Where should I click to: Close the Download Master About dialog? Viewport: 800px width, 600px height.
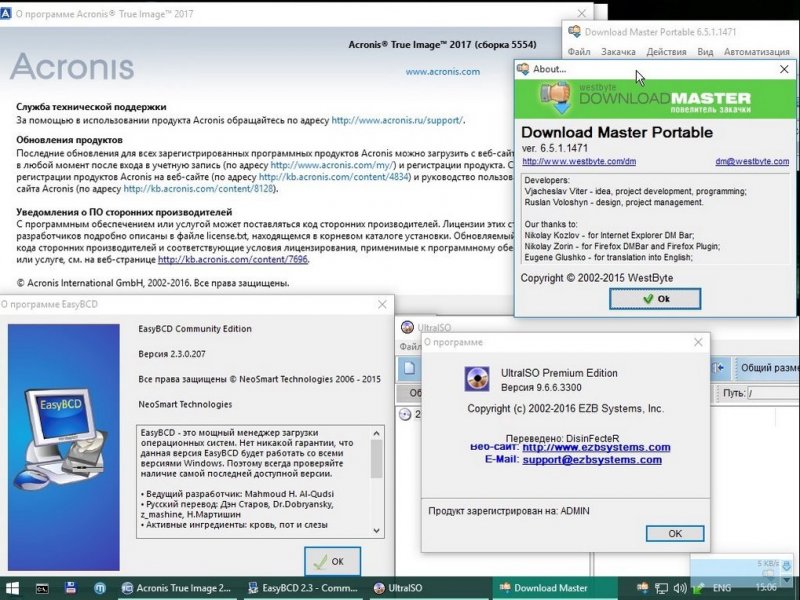[784, 69]
